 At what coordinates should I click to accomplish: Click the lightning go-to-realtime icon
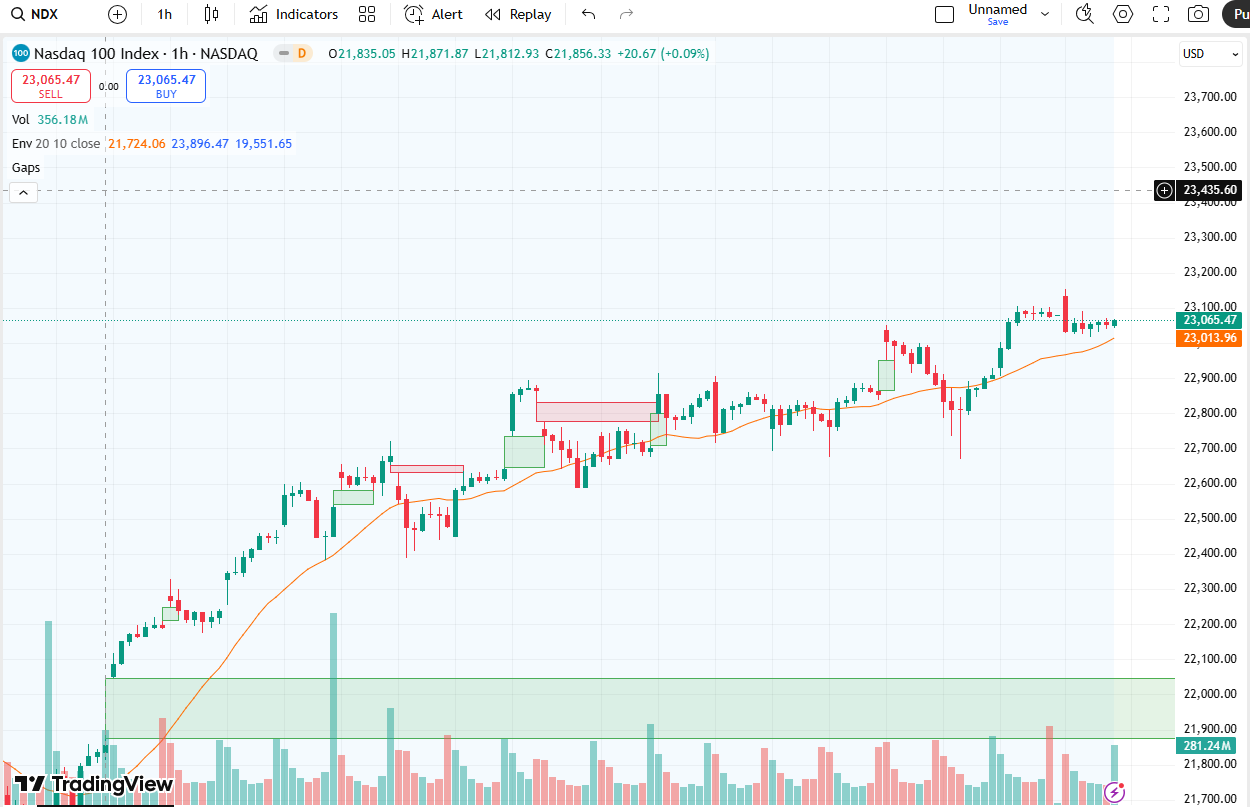click(x=1114, y=793)
